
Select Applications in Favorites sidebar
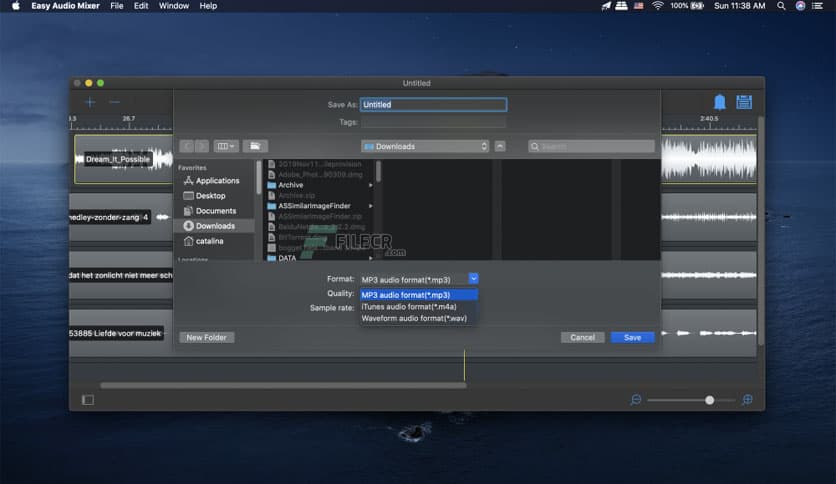(211, 181)
